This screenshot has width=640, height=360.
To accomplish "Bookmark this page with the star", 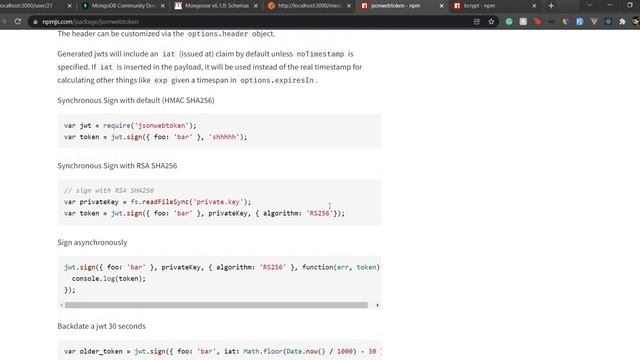I will pos(491,22).
